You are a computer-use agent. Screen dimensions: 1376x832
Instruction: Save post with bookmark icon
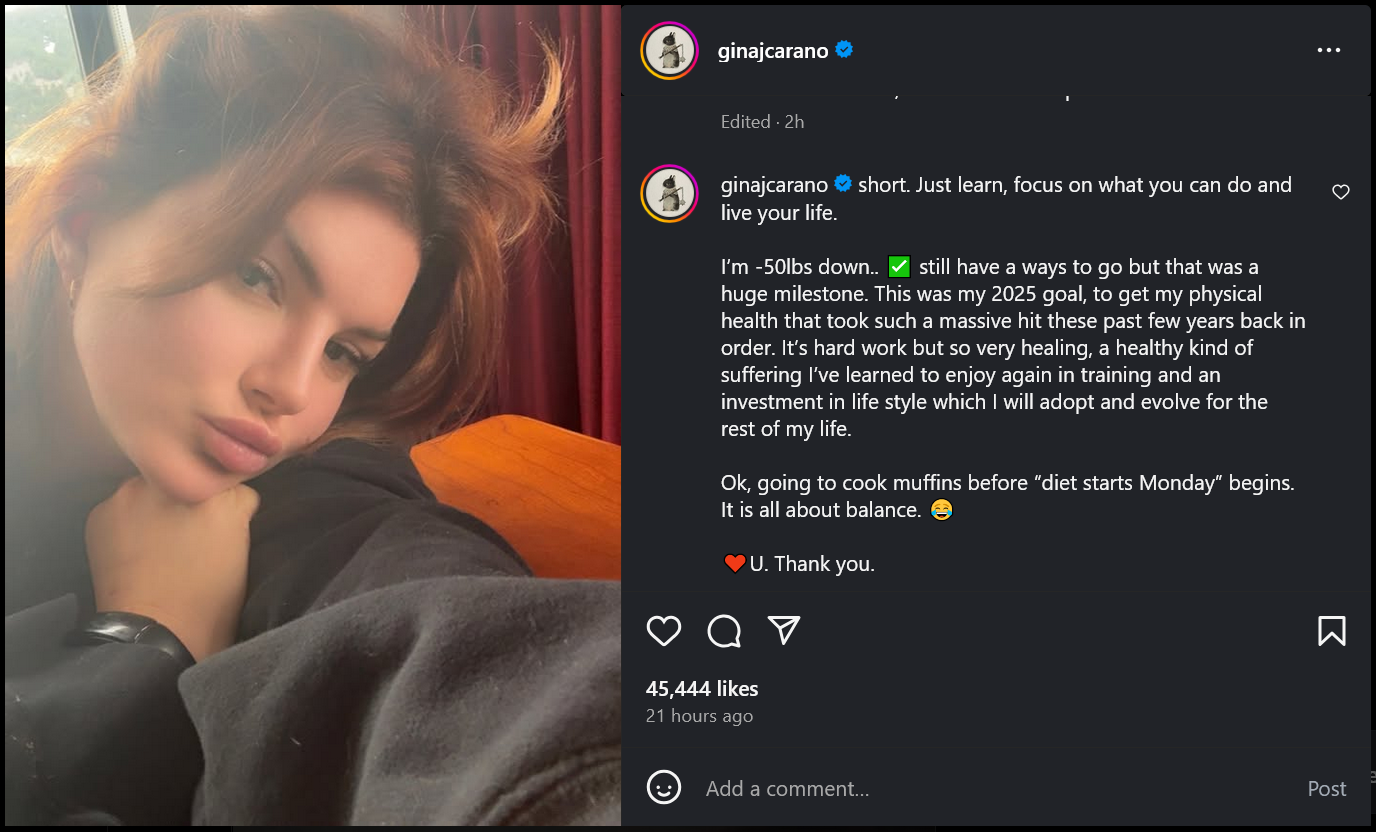(1331, 631)
